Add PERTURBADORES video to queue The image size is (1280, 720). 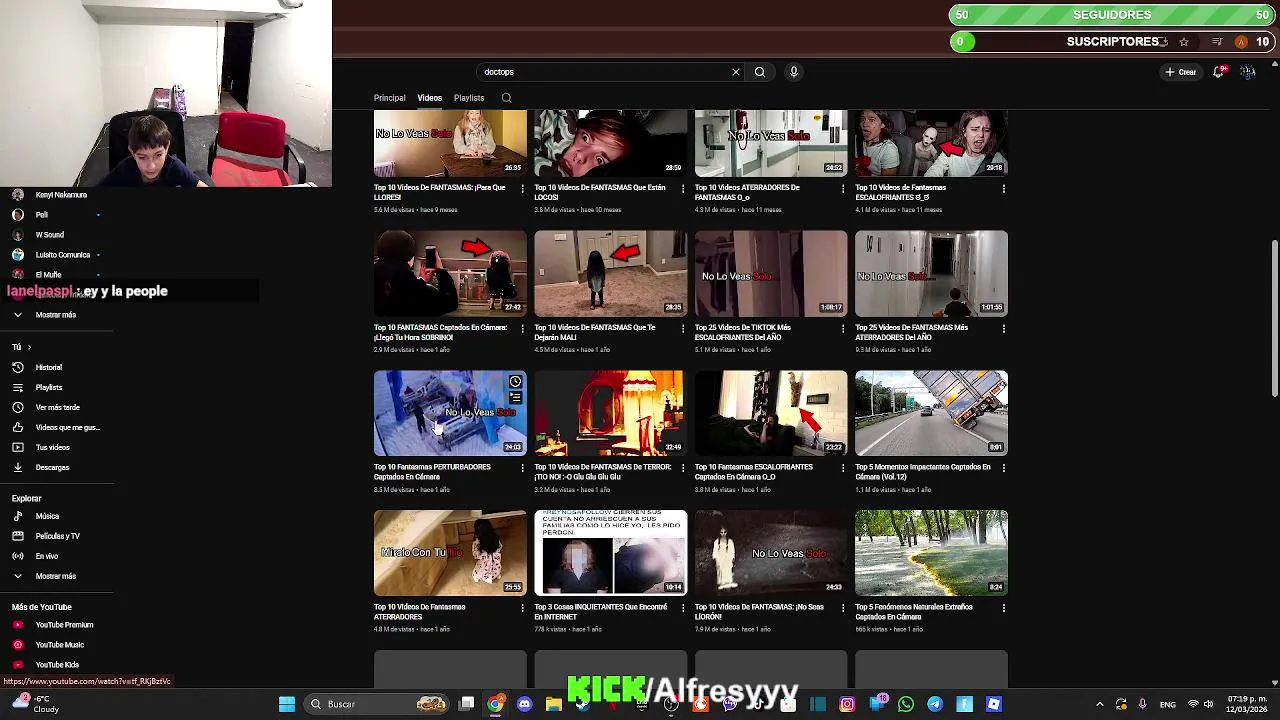(x=515, y=398)
